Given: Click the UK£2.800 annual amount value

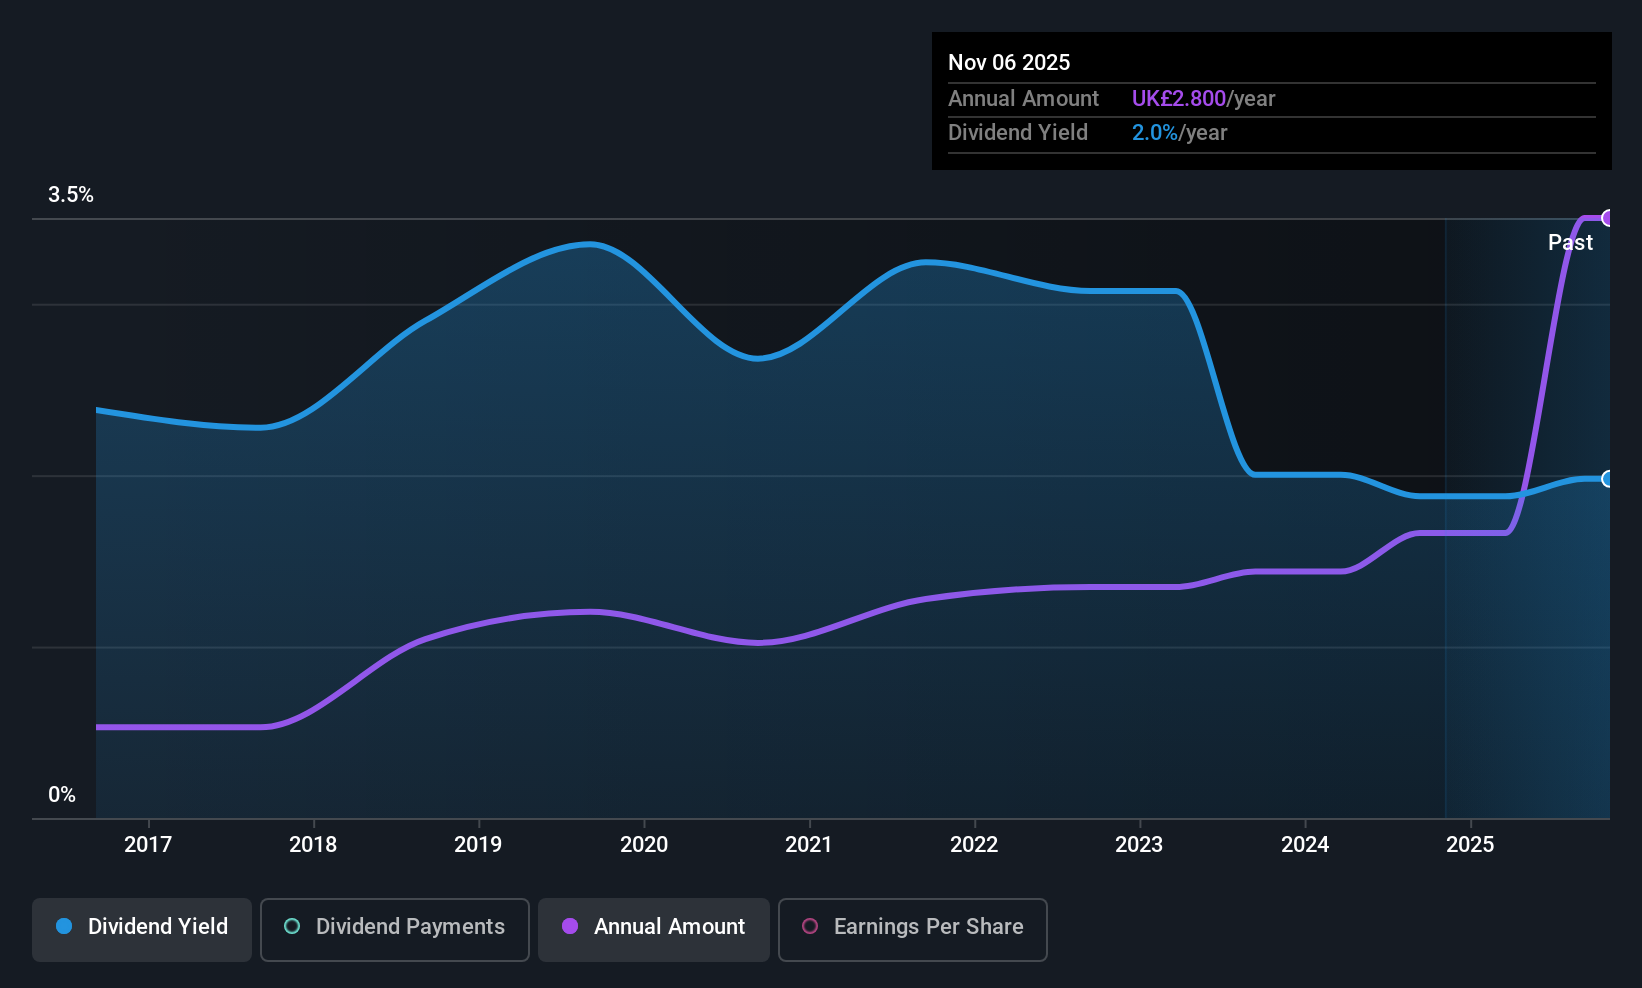Looking at the screenshot, I should tap(1178, 98).
